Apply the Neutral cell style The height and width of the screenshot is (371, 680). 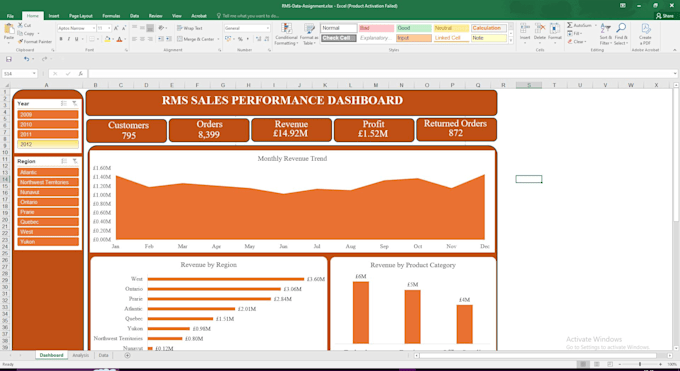click(451, 28)
